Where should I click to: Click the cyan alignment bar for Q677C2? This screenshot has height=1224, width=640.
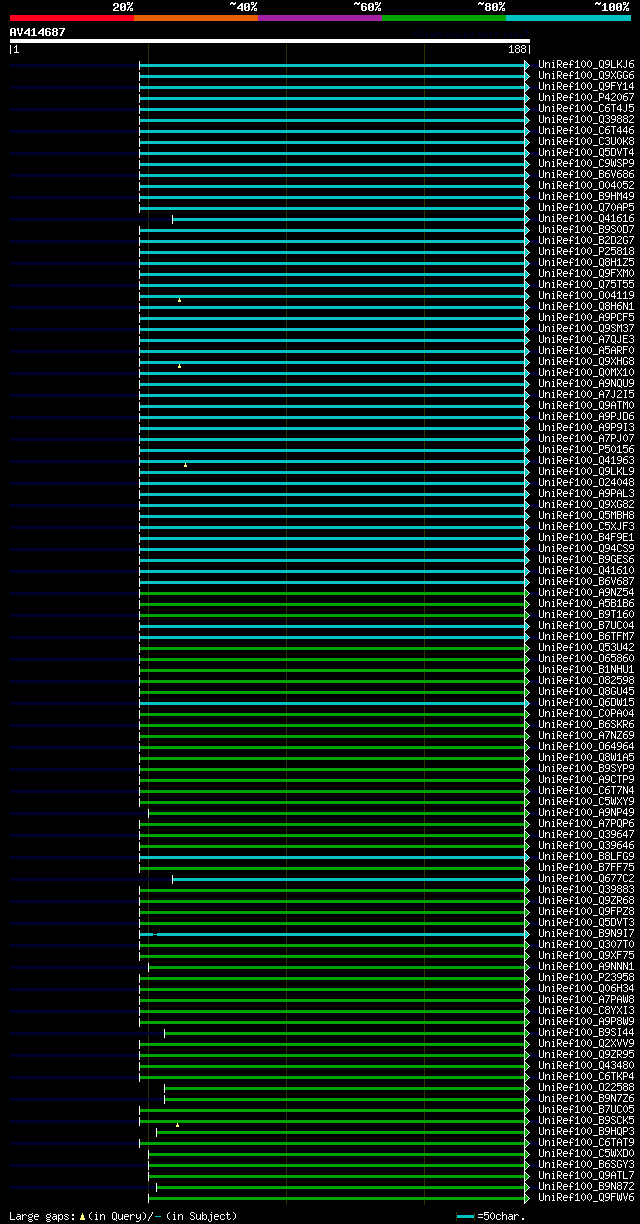click(348, 879)
